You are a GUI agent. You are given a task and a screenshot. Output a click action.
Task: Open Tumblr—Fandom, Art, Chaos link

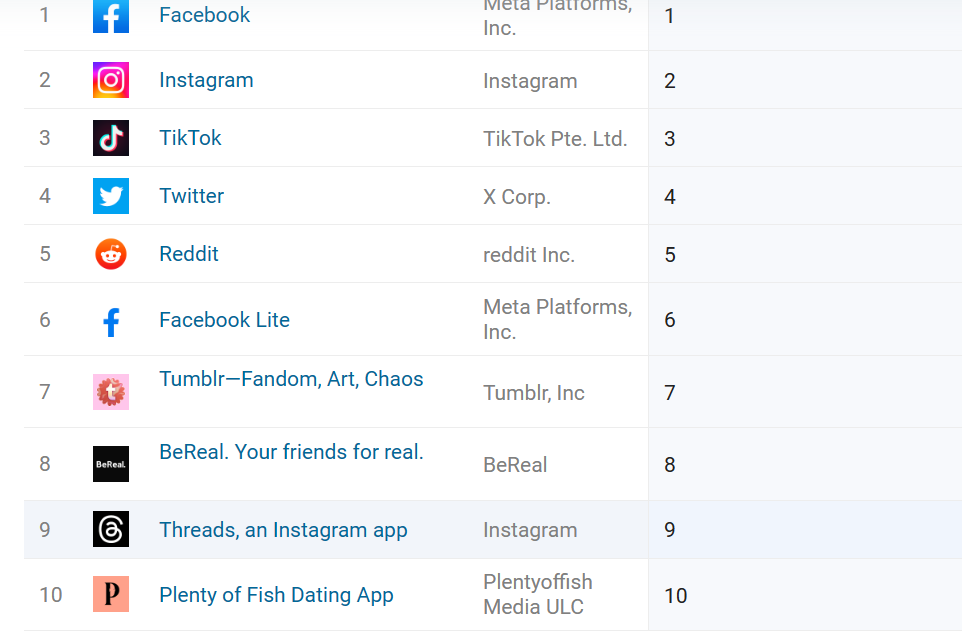(291, 379)
